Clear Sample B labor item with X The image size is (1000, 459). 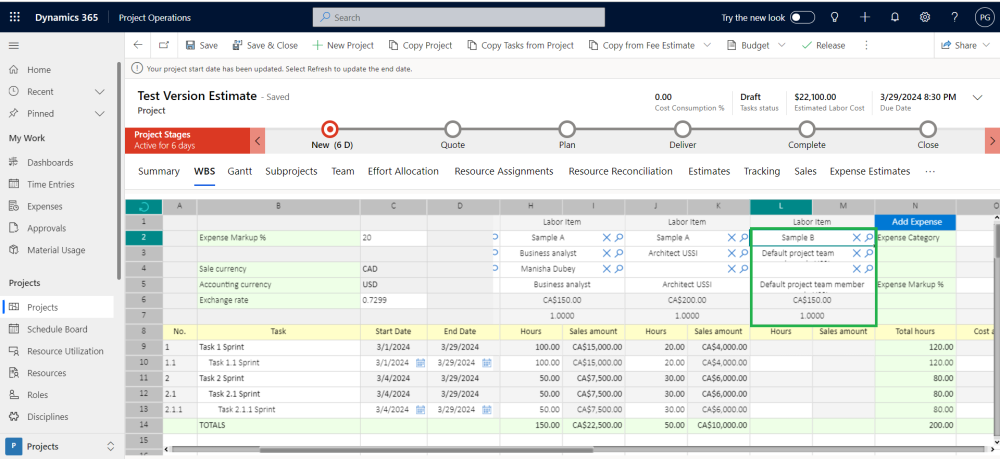[x=856, y=238]
